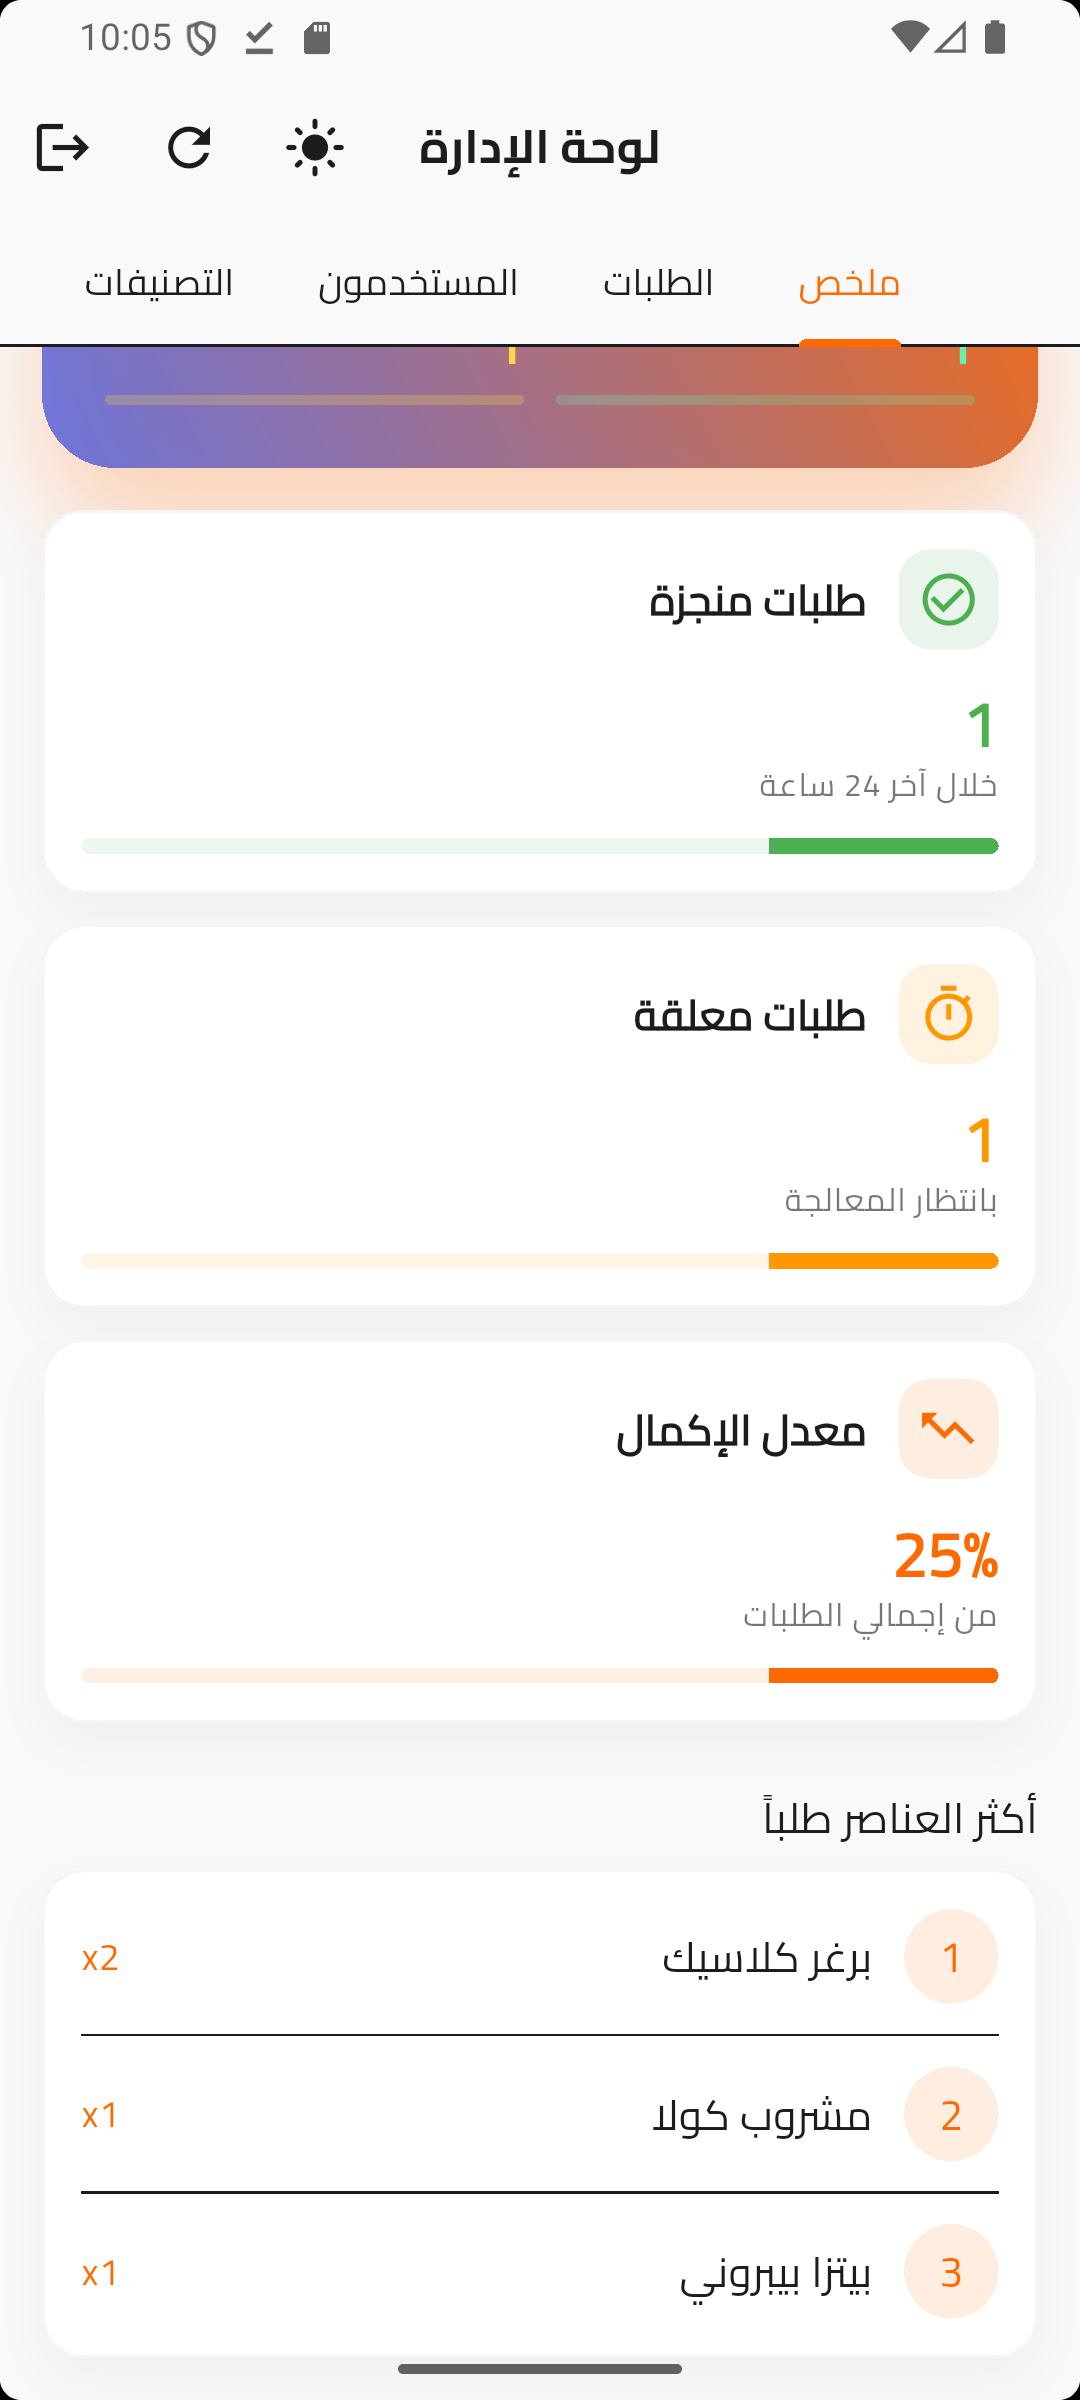
Task: Tap the rank 3 badge circle
Action: point(950,2272)
